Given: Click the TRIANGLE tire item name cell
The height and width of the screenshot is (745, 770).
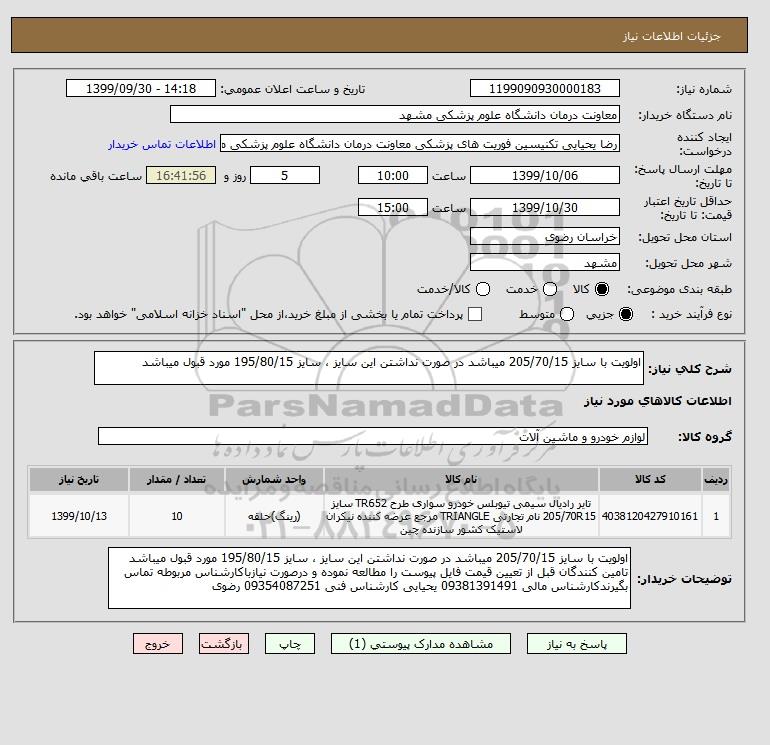Looking at the screenshot, I should (x=461, y=516).
